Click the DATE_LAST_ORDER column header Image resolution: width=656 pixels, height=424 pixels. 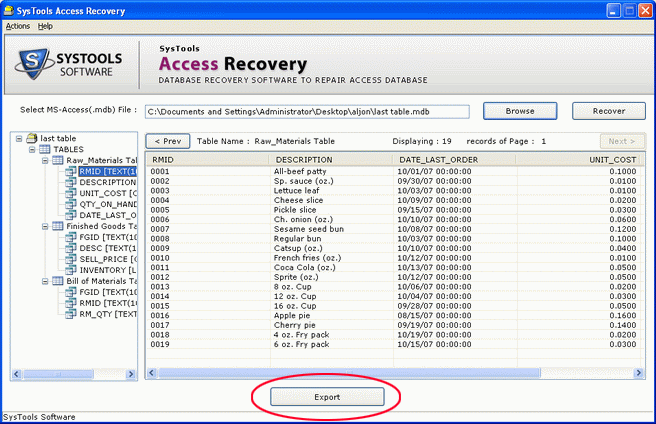454,159
